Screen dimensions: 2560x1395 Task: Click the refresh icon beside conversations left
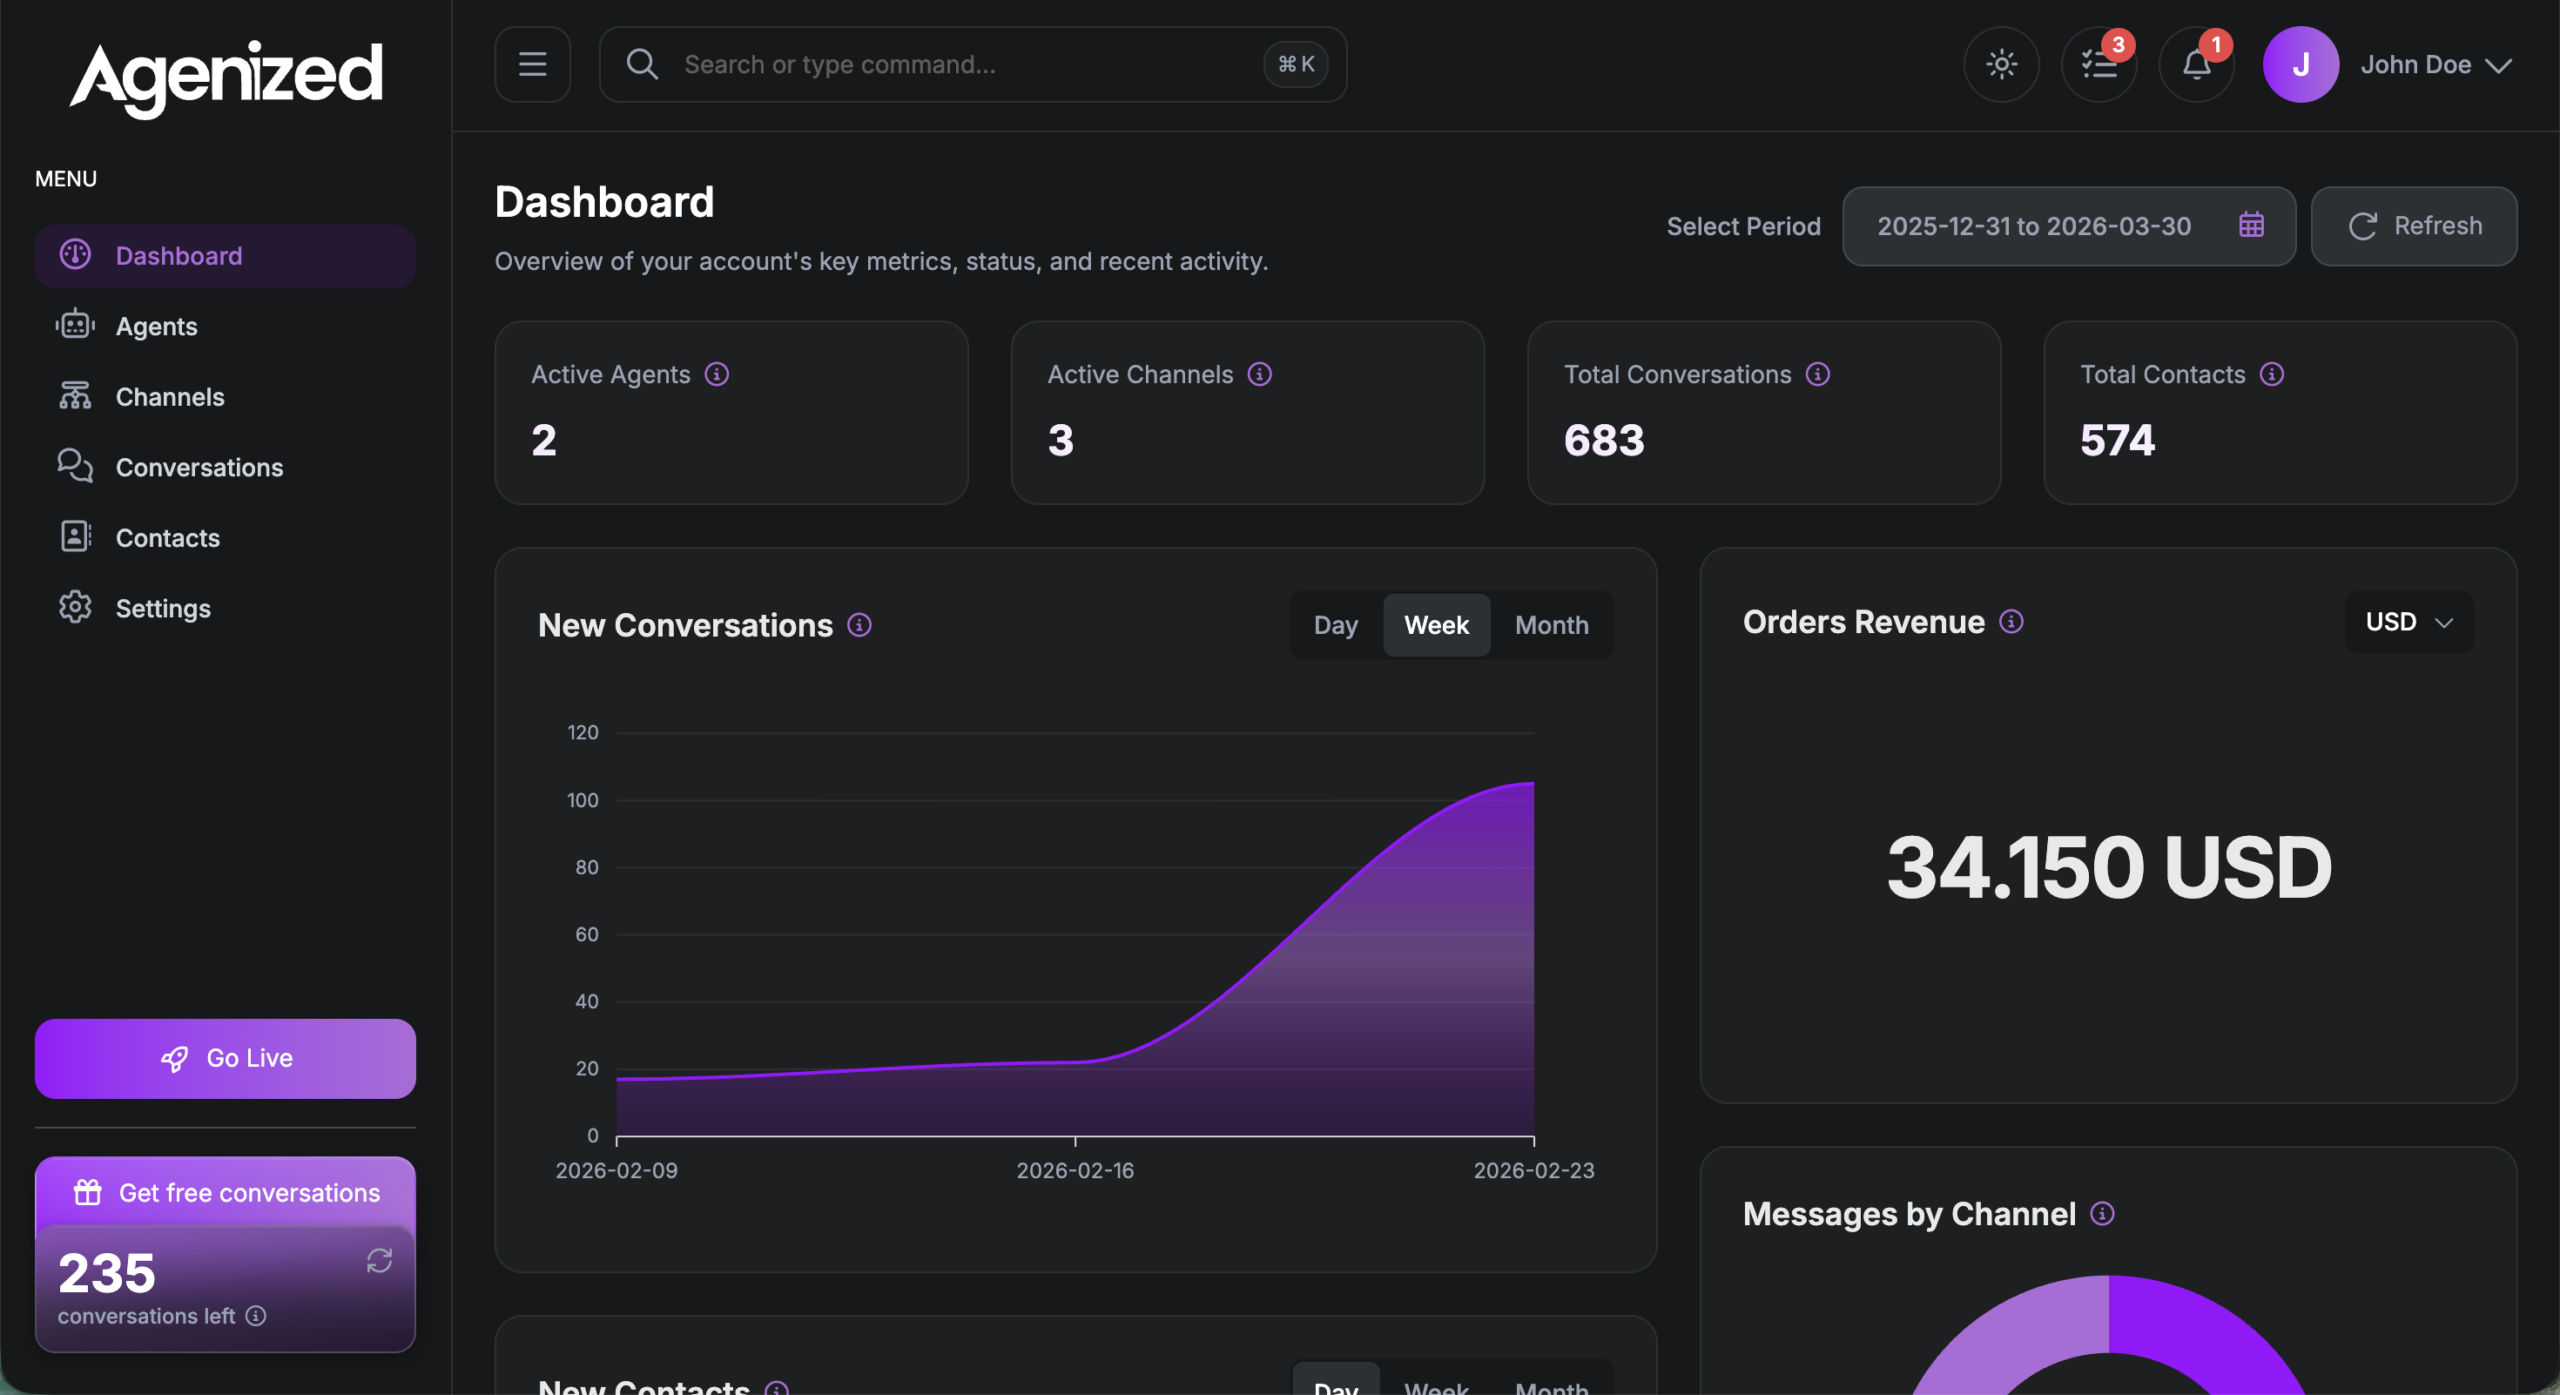coord(379,1260)
